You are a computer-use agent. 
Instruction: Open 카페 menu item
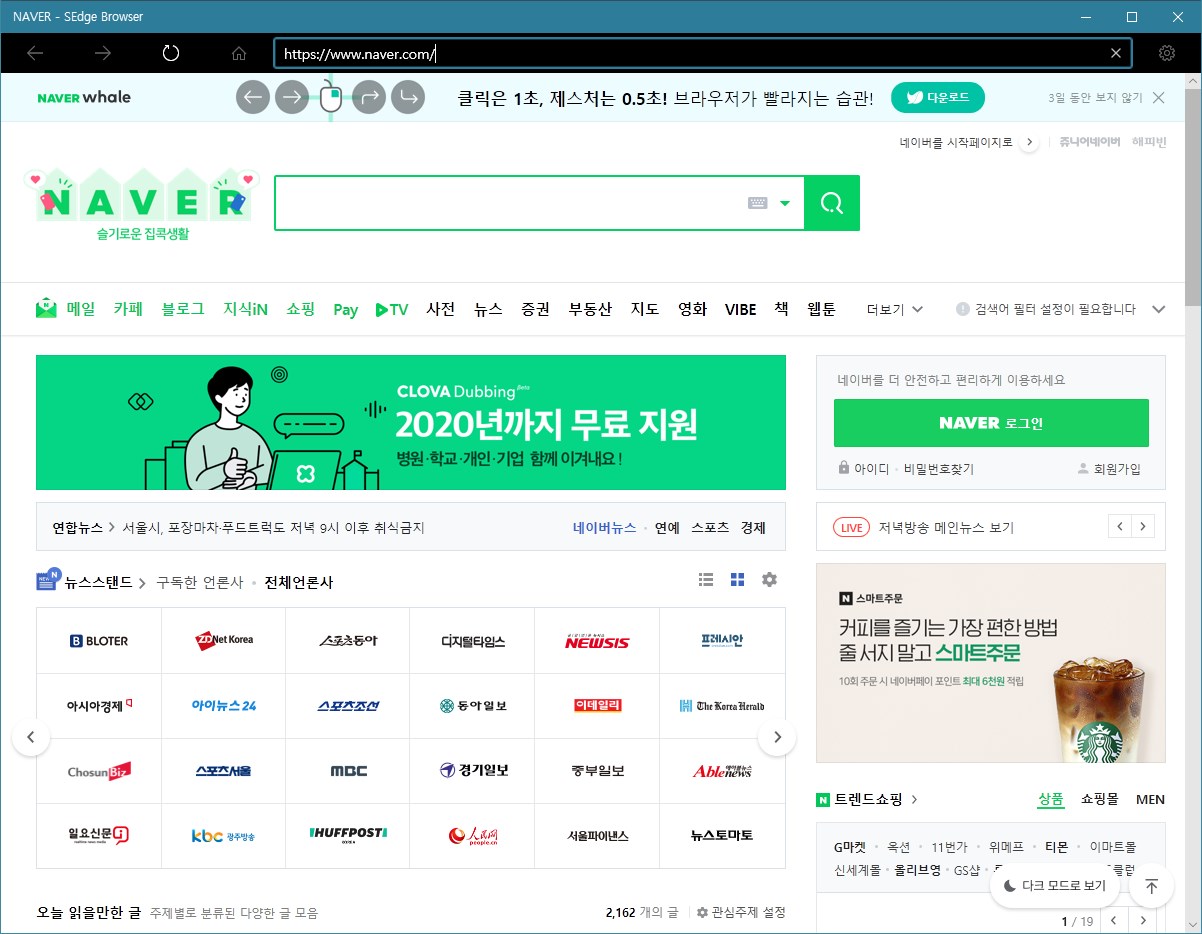[128, 309]
